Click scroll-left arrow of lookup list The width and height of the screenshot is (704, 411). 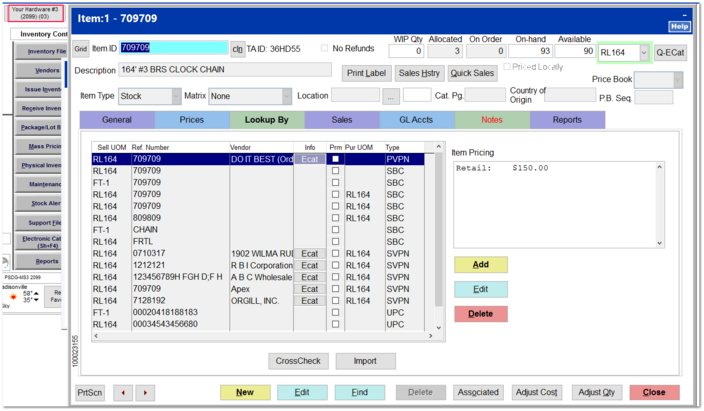[96, 336]
